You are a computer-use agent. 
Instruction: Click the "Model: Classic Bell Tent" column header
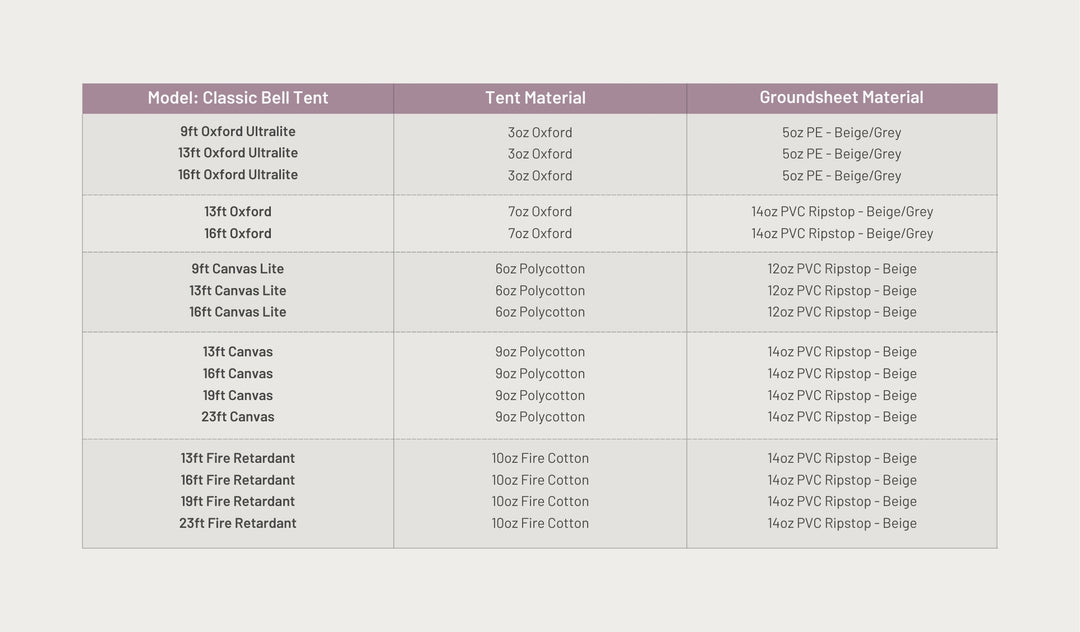pyautogui.click(x=238, y=98)
